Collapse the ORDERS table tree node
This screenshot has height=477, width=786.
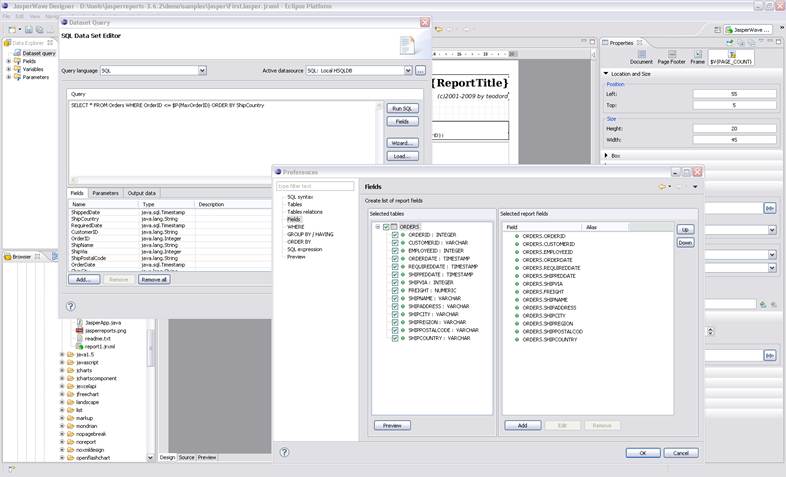pyautogui.click(x=378, y=227)
